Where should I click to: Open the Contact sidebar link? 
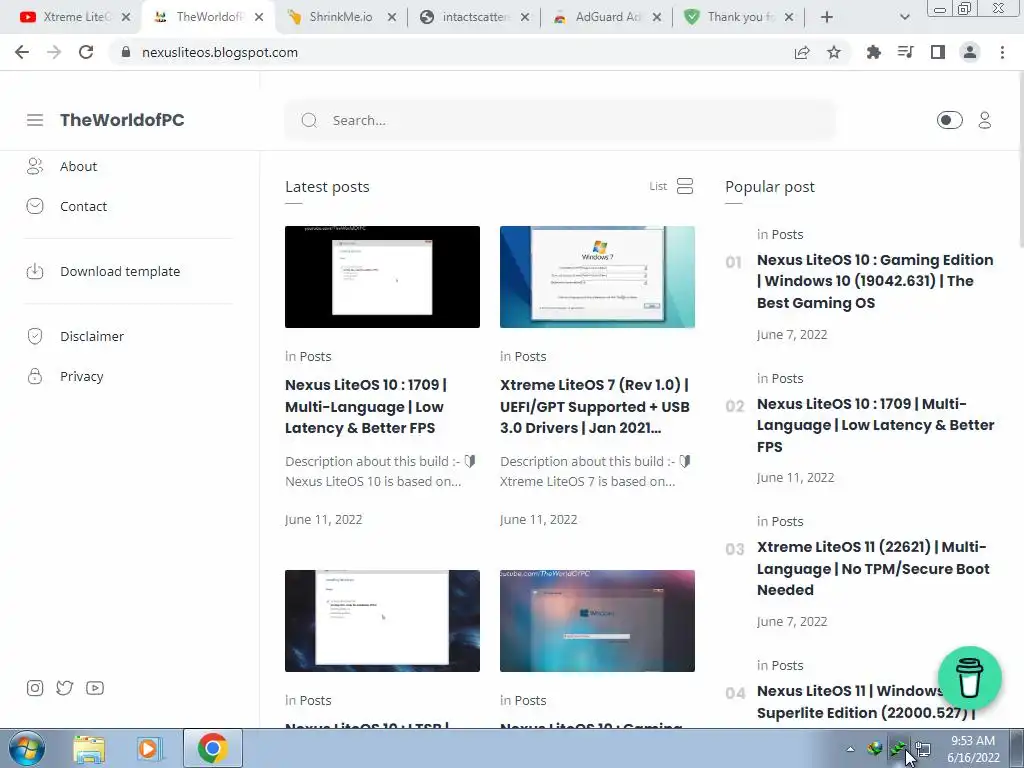point(84,206)
